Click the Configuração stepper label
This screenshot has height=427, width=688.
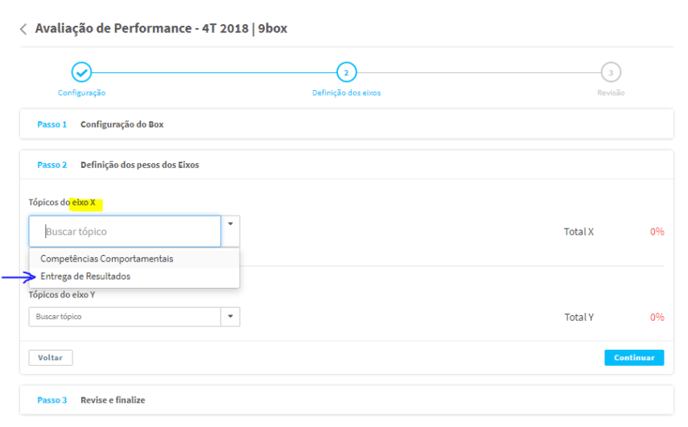click(82, 93)
